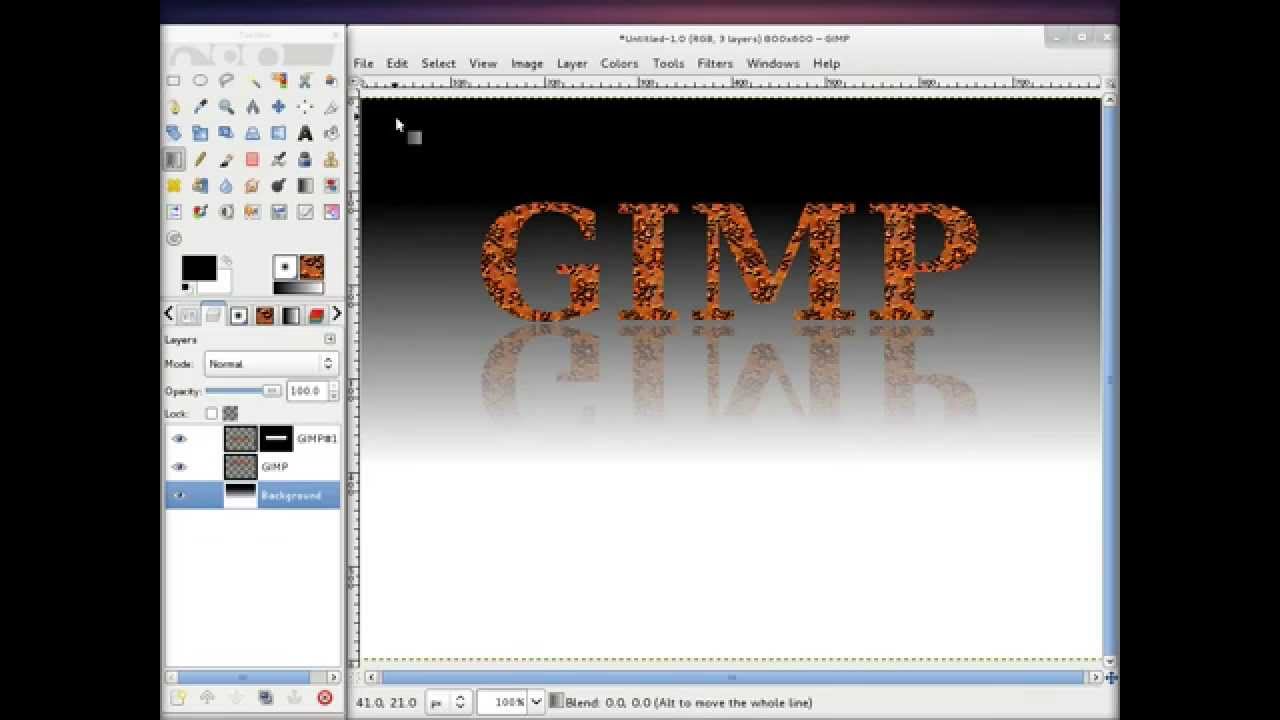
Task: Open the layer Mode dropdown
Action: (x=271, y=364)
